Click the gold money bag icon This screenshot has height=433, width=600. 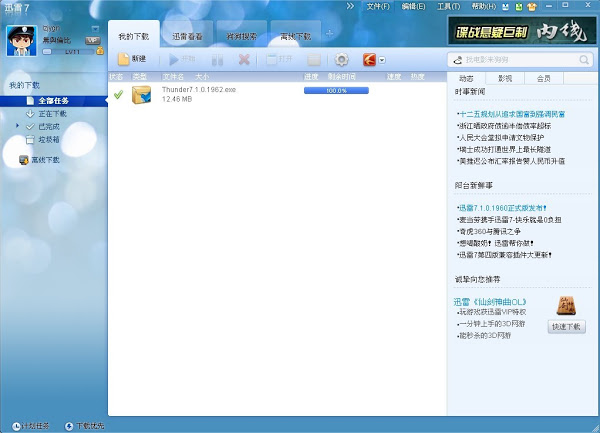(x=100, y=51)
